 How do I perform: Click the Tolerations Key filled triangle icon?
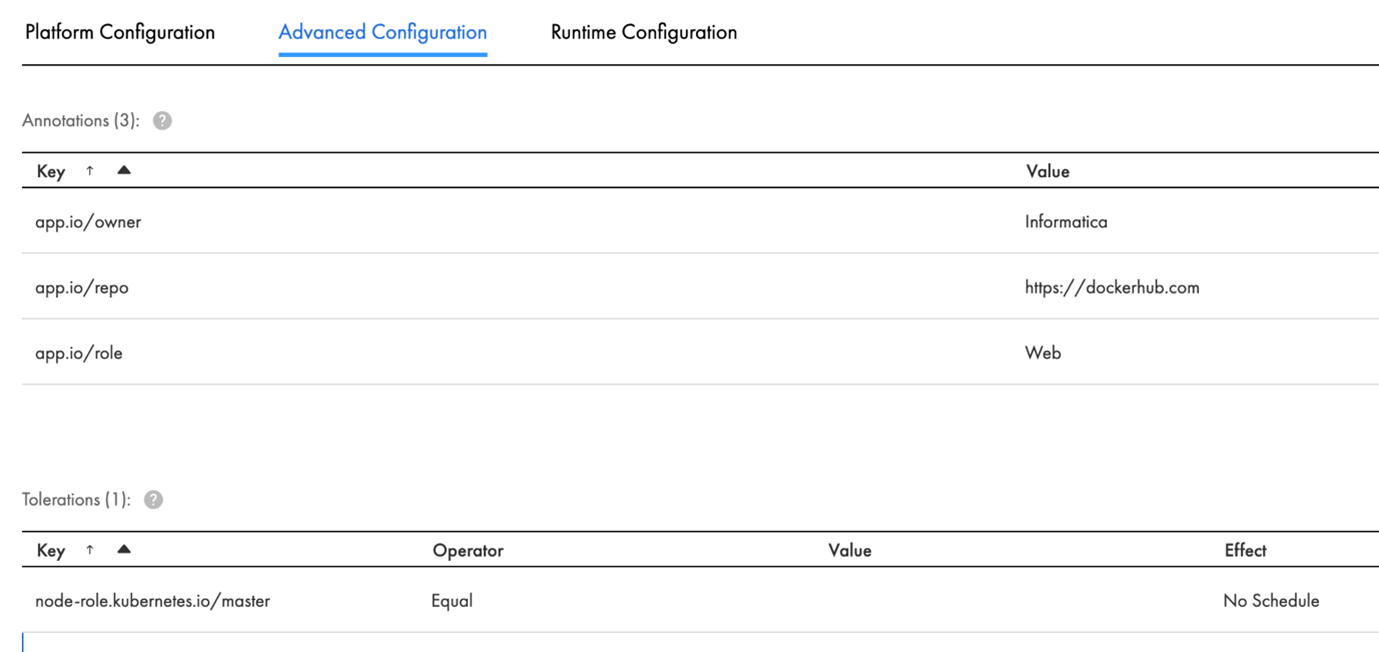pos(124,549)
